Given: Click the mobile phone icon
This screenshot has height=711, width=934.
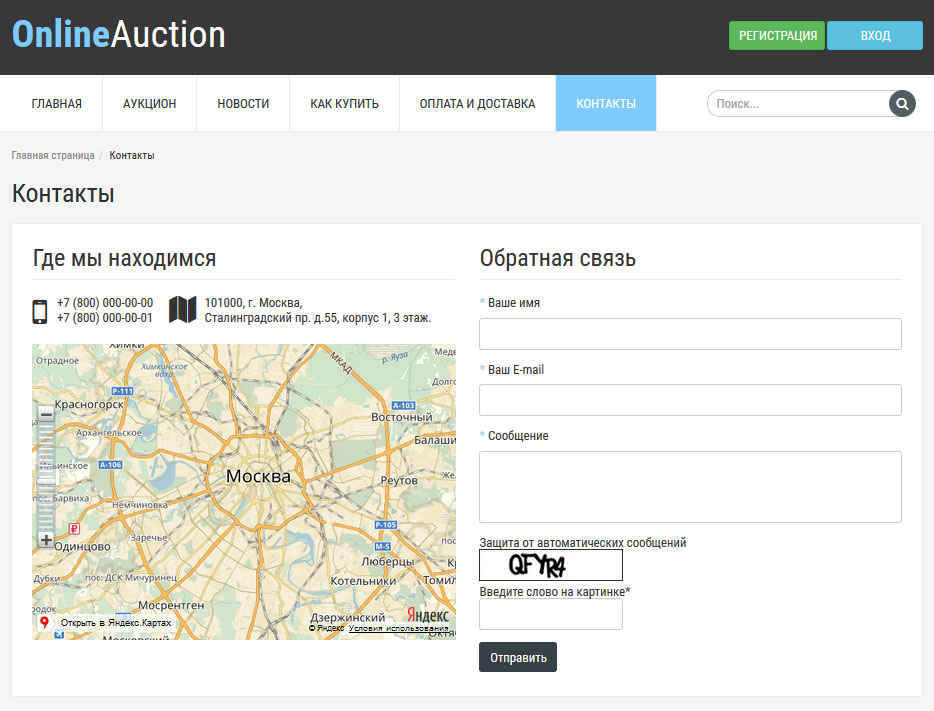Looking at the screenshot, I should point(40,311).
